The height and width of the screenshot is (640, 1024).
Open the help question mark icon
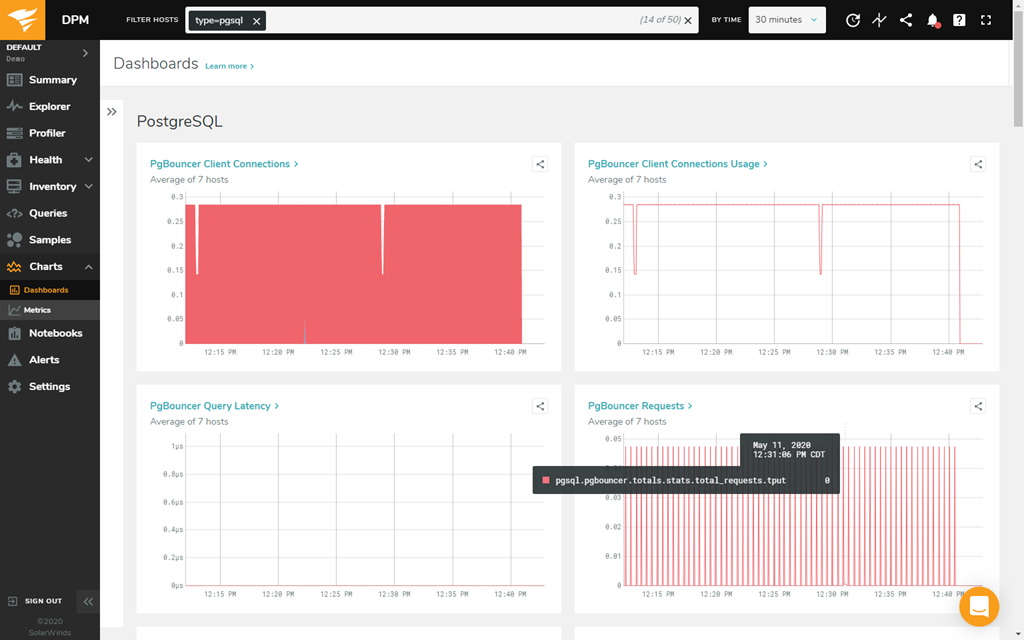(960, 20)
